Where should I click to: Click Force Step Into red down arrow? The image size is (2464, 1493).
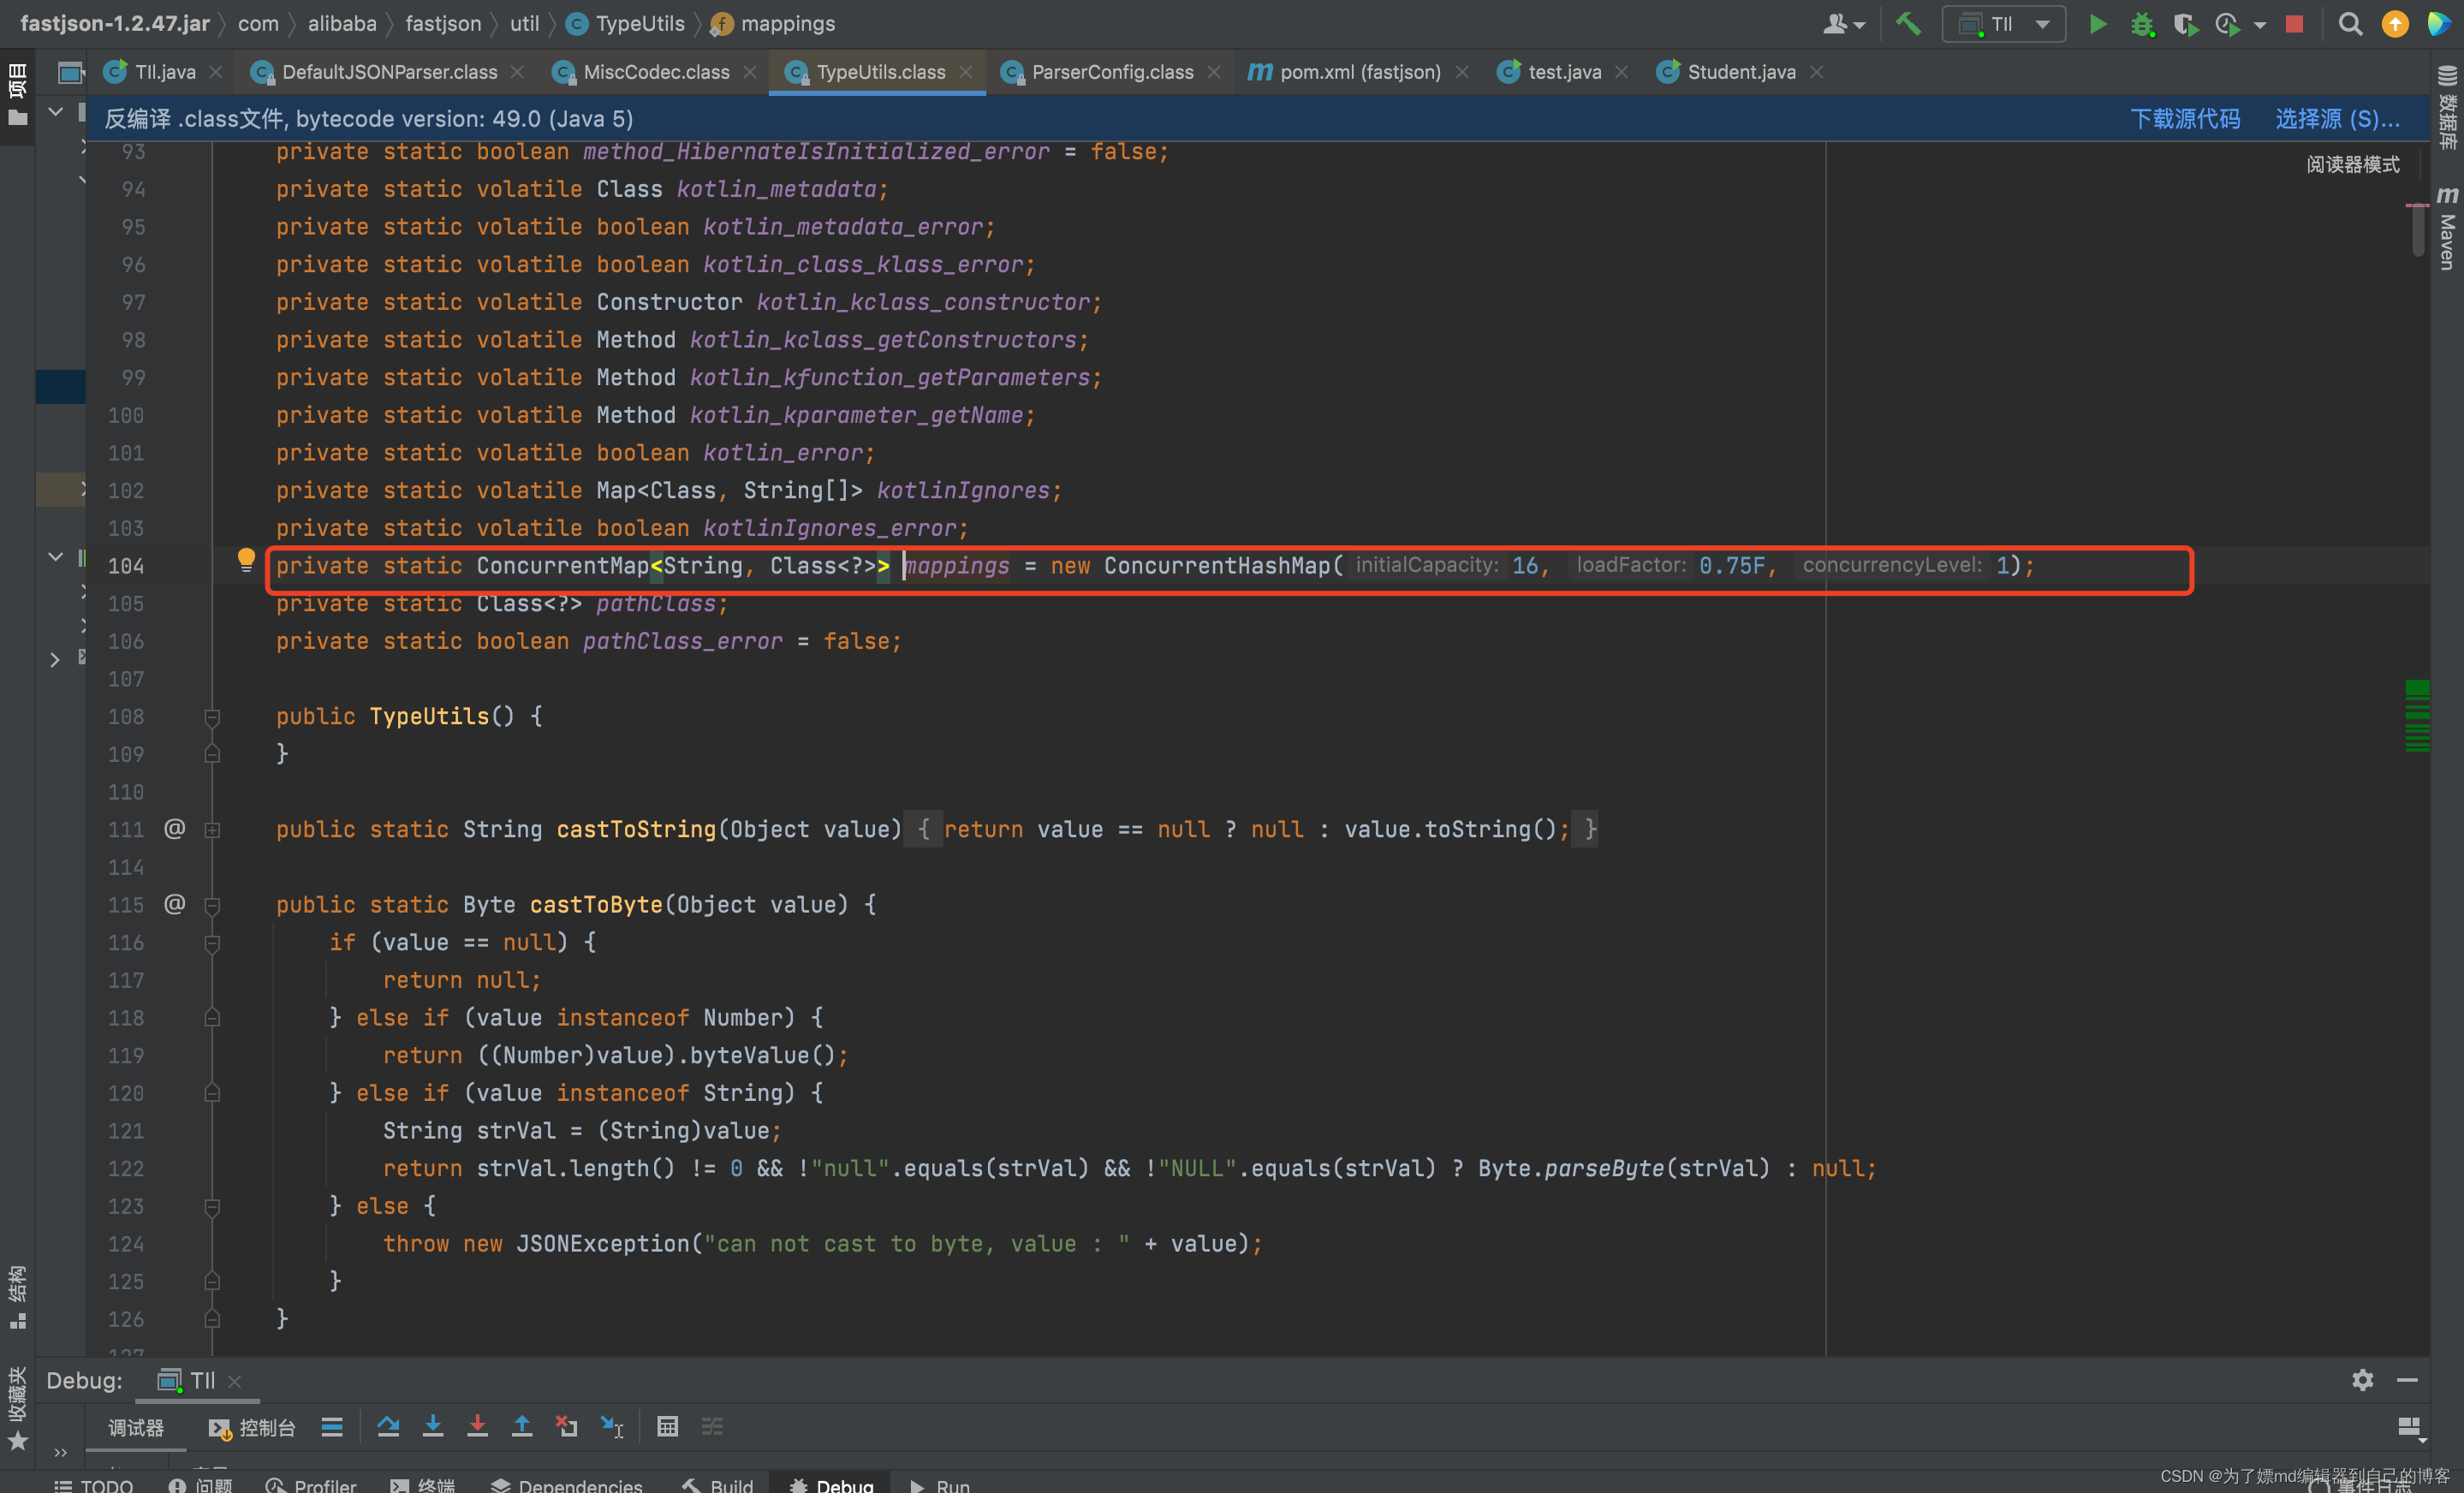pyautogui.click(x=477, y=1426)
